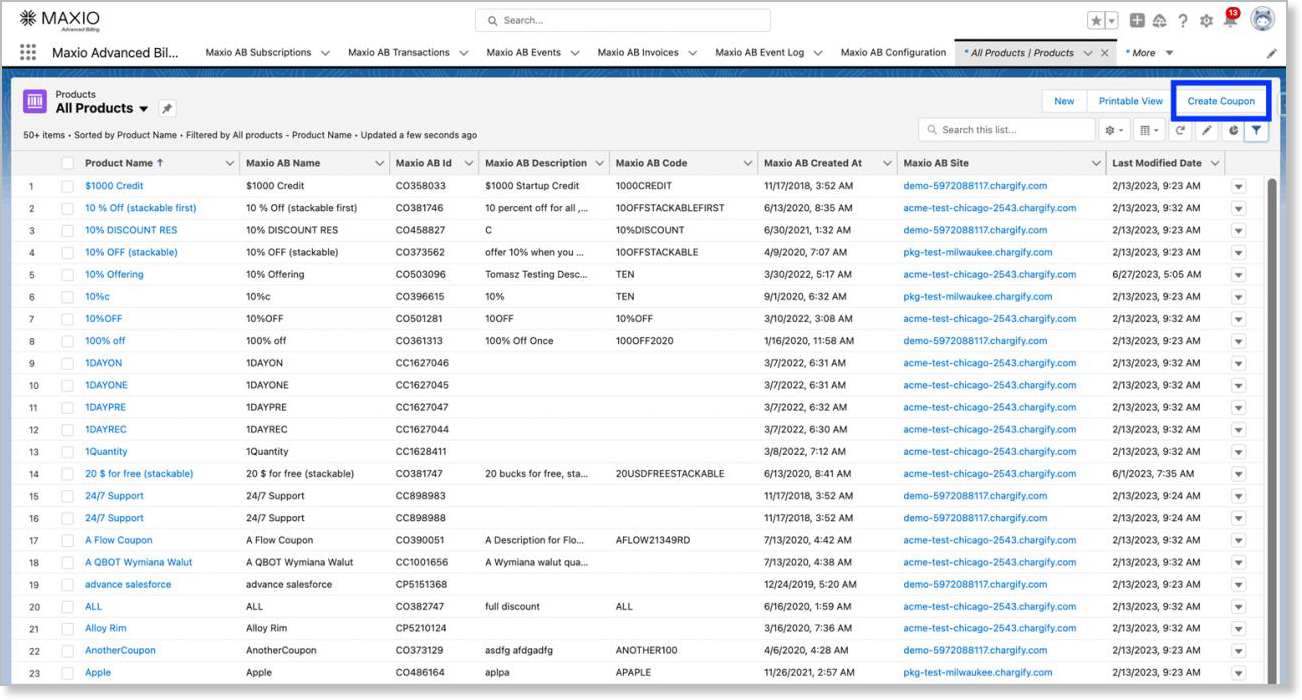Open row actions dropdown for Apple row
1302x700 pixels.
(1238, 673)
